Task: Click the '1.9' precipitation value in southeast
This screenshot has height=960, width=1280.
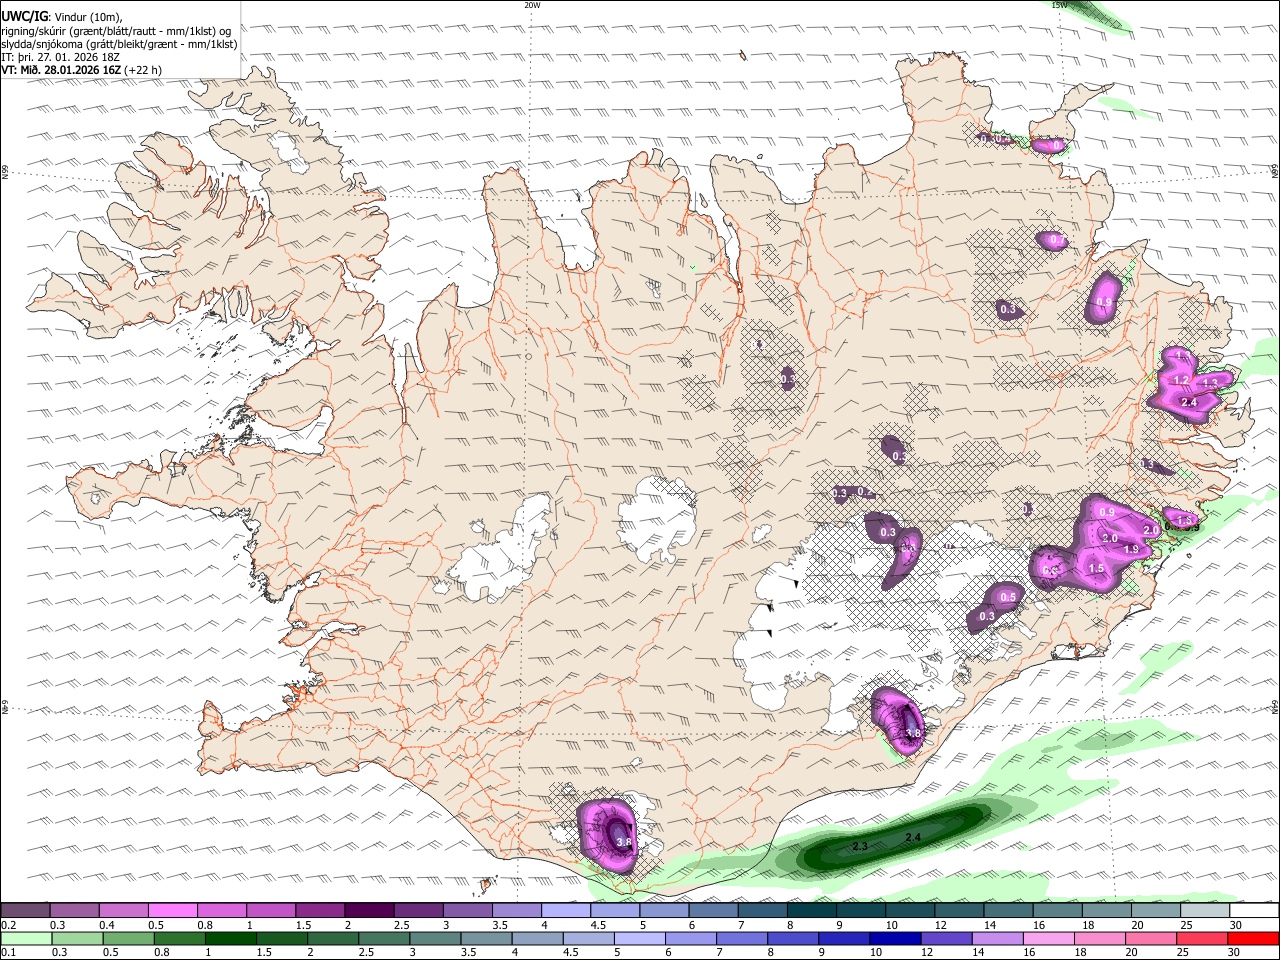Action: pyautogui.click(x=1132, y=550)
